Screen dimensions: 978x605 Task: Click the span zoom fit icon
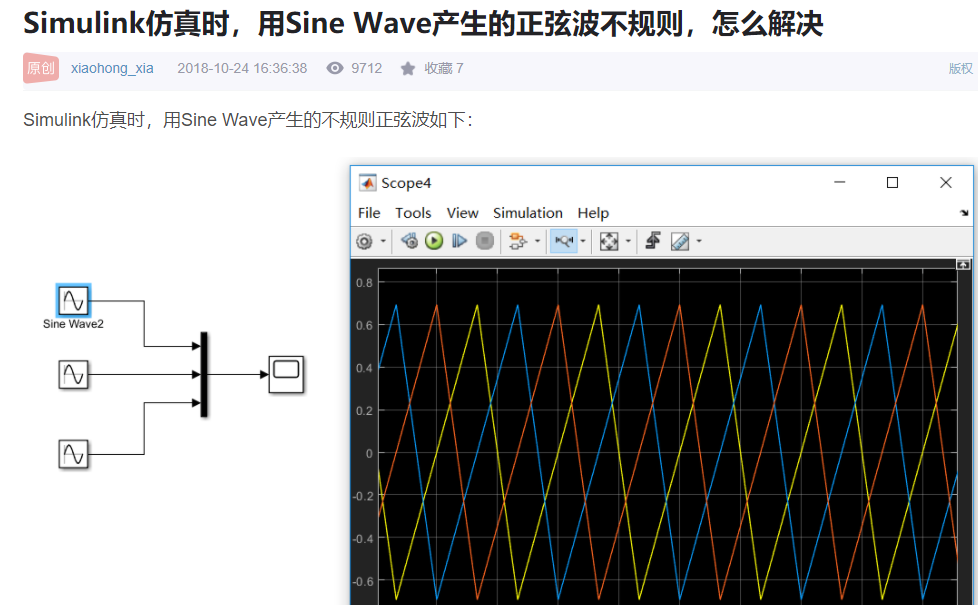(609, 240)
